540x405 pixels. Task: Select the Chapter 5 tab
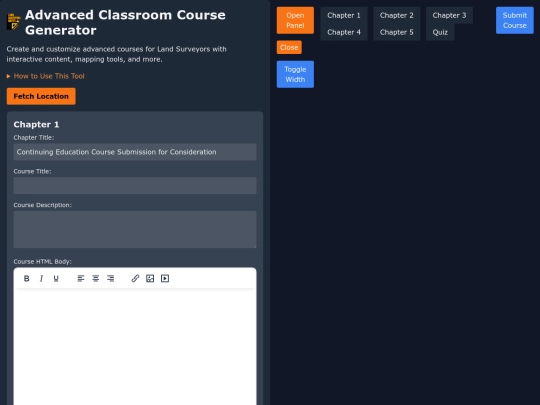(x=396, y=32)
